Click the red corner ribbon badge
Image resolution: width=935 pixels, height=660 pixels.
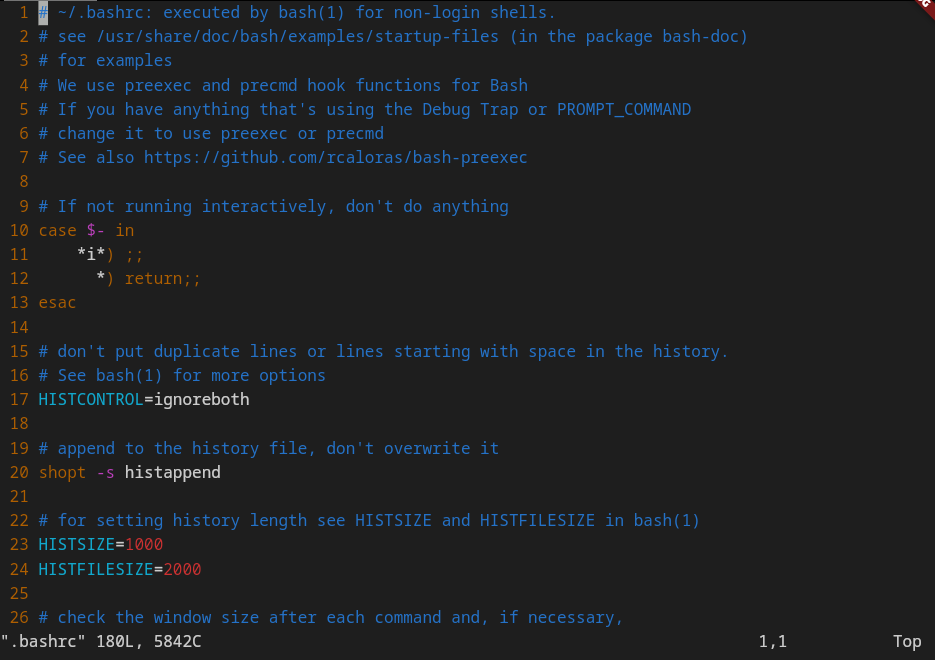point(925,5)
